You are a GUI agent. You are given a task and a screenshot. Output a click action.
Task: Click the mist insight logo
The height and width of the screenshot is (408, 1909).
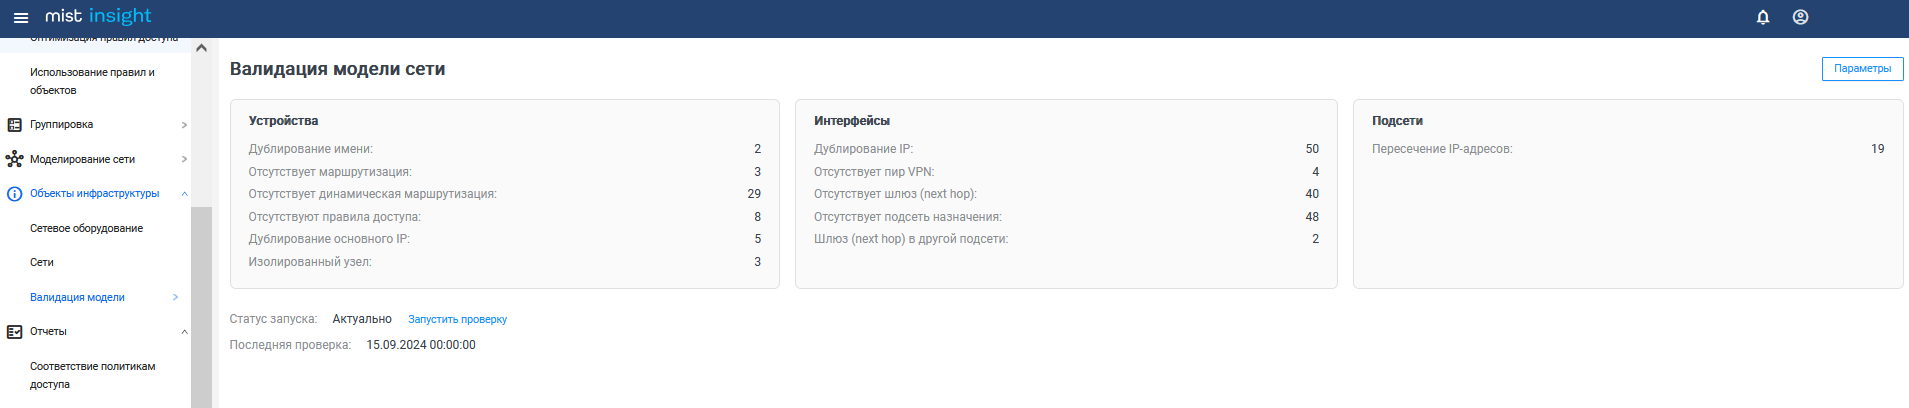click(98, 16)
